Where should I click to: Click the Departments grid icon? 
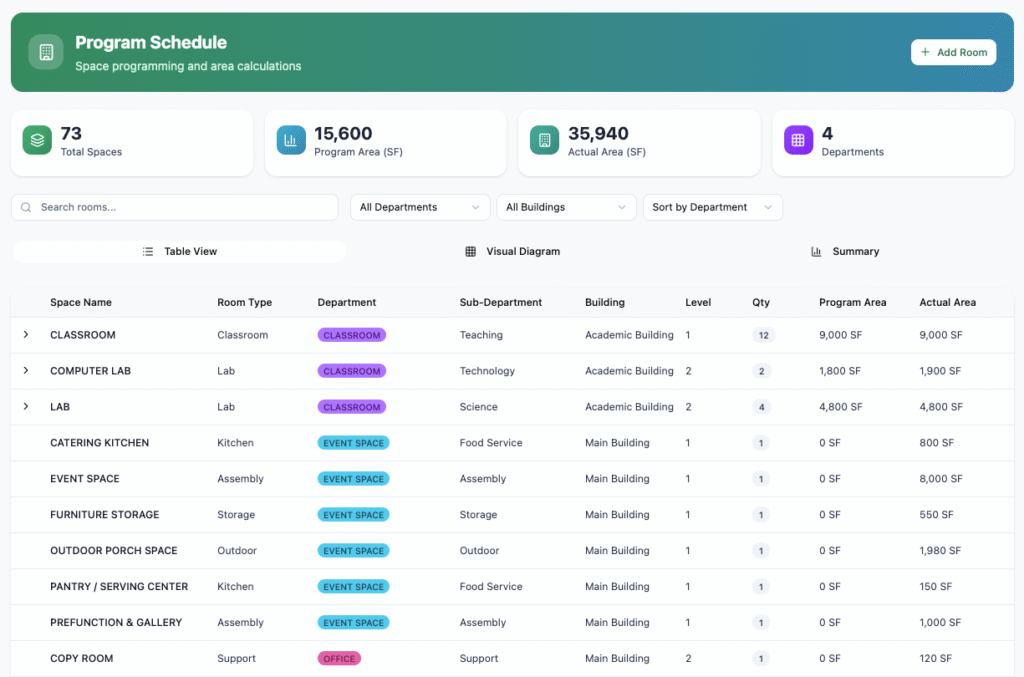(x=798, y=141)
